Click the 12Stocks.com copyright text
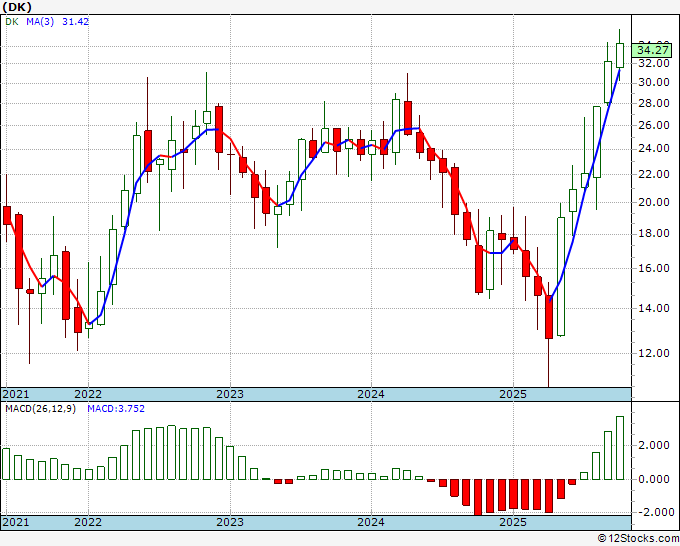 click(x=638, y=539)
